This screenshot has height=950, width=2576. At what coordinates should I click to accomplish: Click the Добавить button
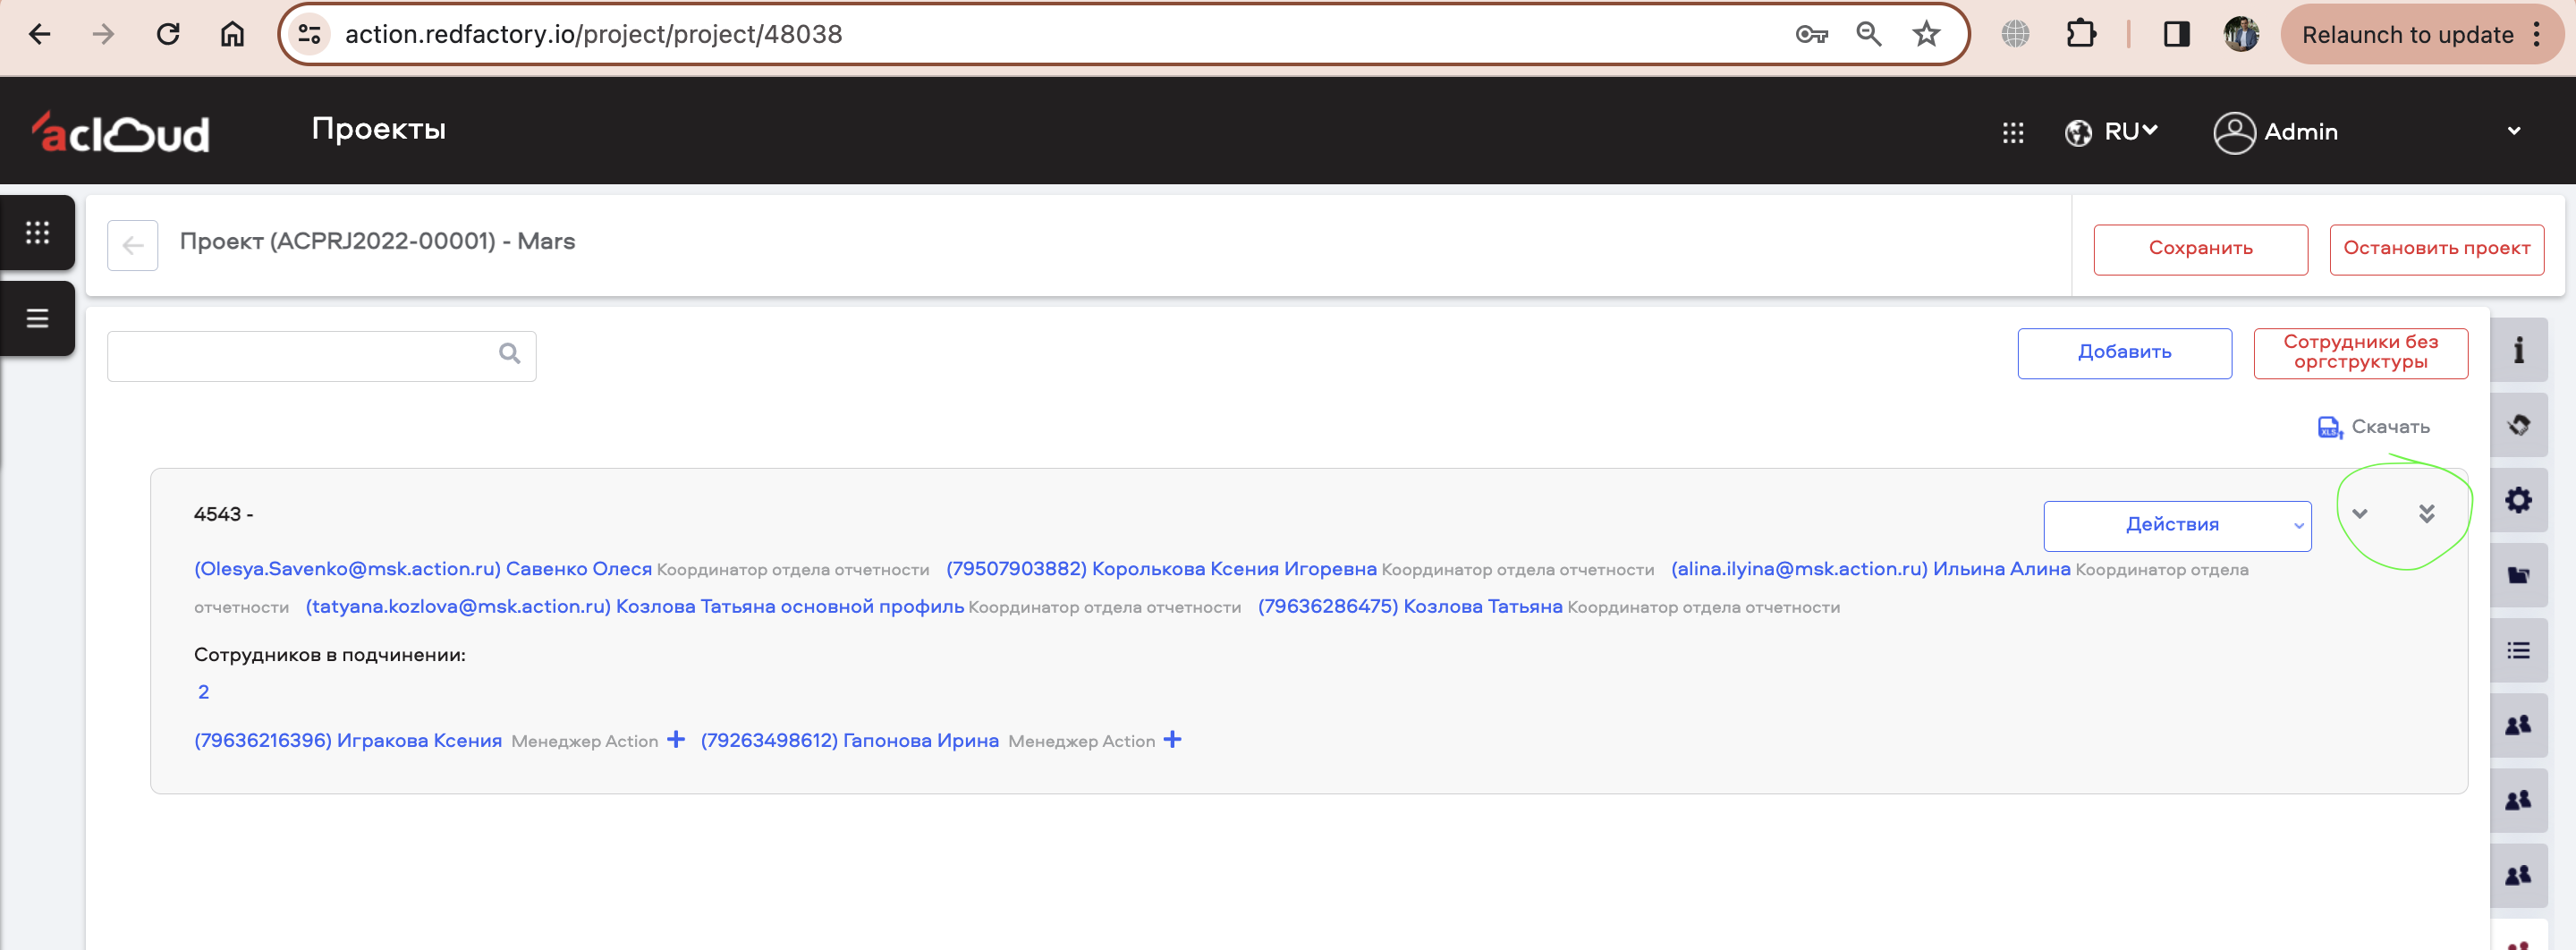pos(2124,353)
